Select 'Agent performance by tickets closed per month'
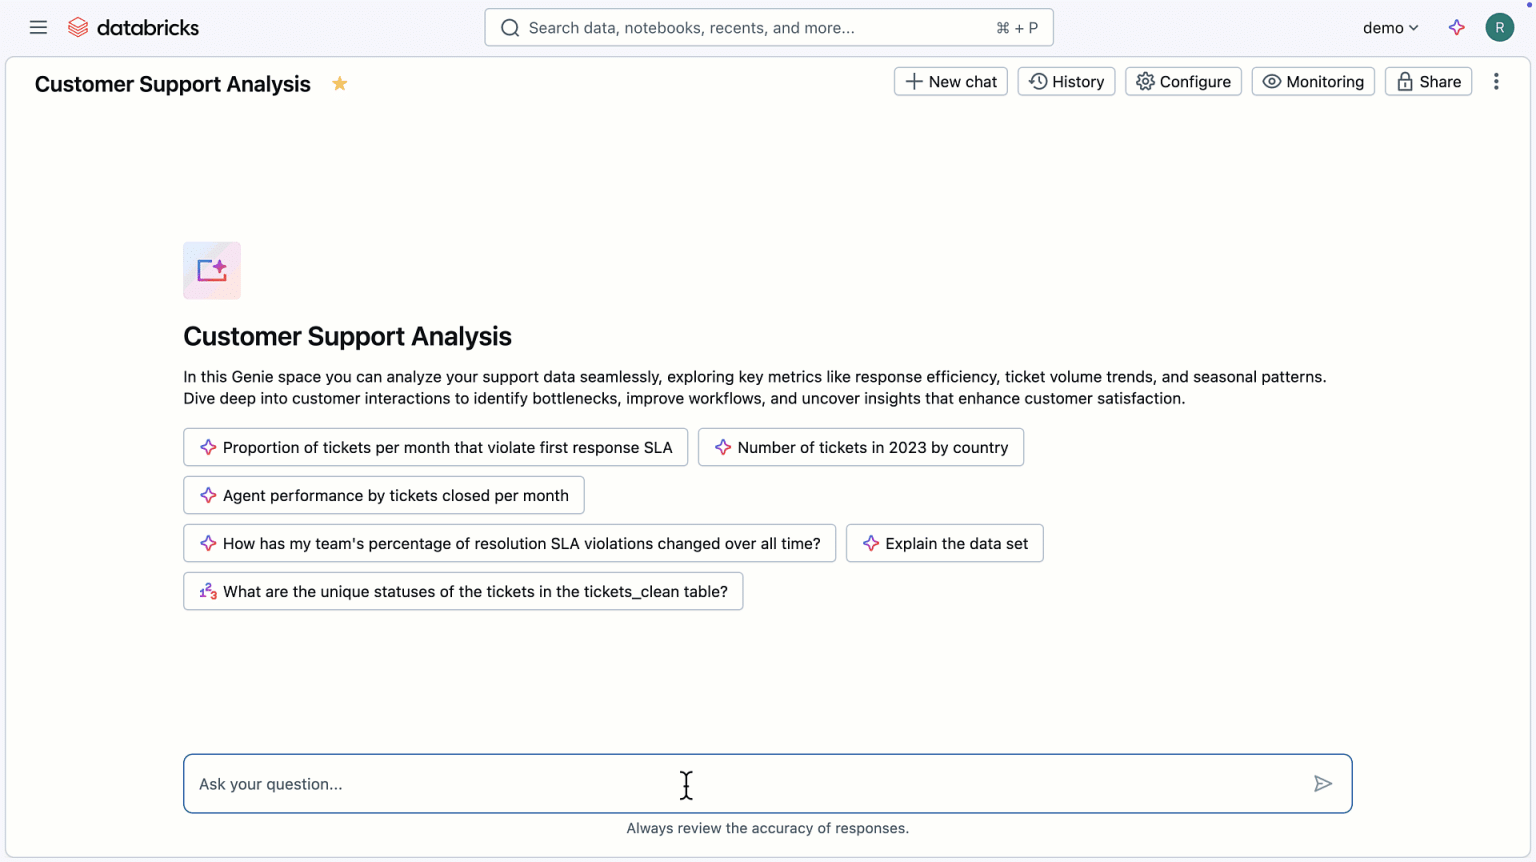The width and height of the screenshot is (1536, 862). tap(383, 495)
